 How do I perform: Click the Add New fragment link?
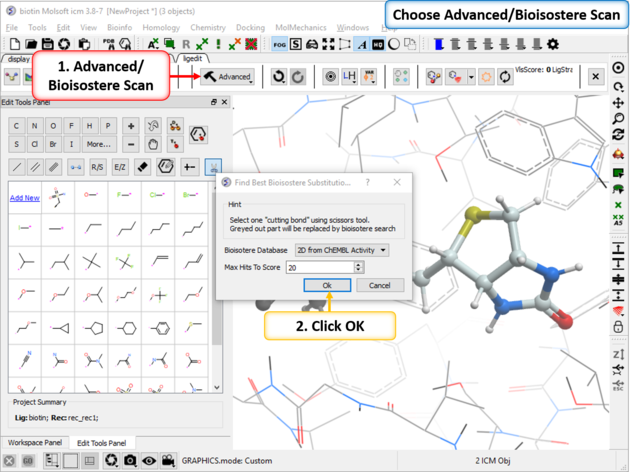pos(24,198)
